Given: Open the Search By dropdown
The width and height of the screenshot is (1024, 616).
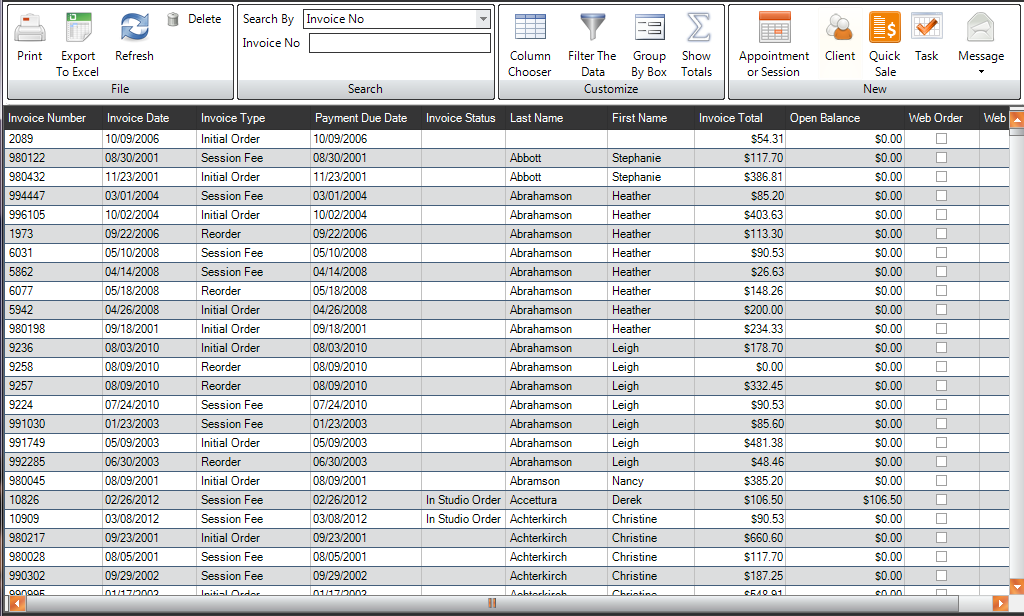Looking at the screenshot, I should (482, 18).
